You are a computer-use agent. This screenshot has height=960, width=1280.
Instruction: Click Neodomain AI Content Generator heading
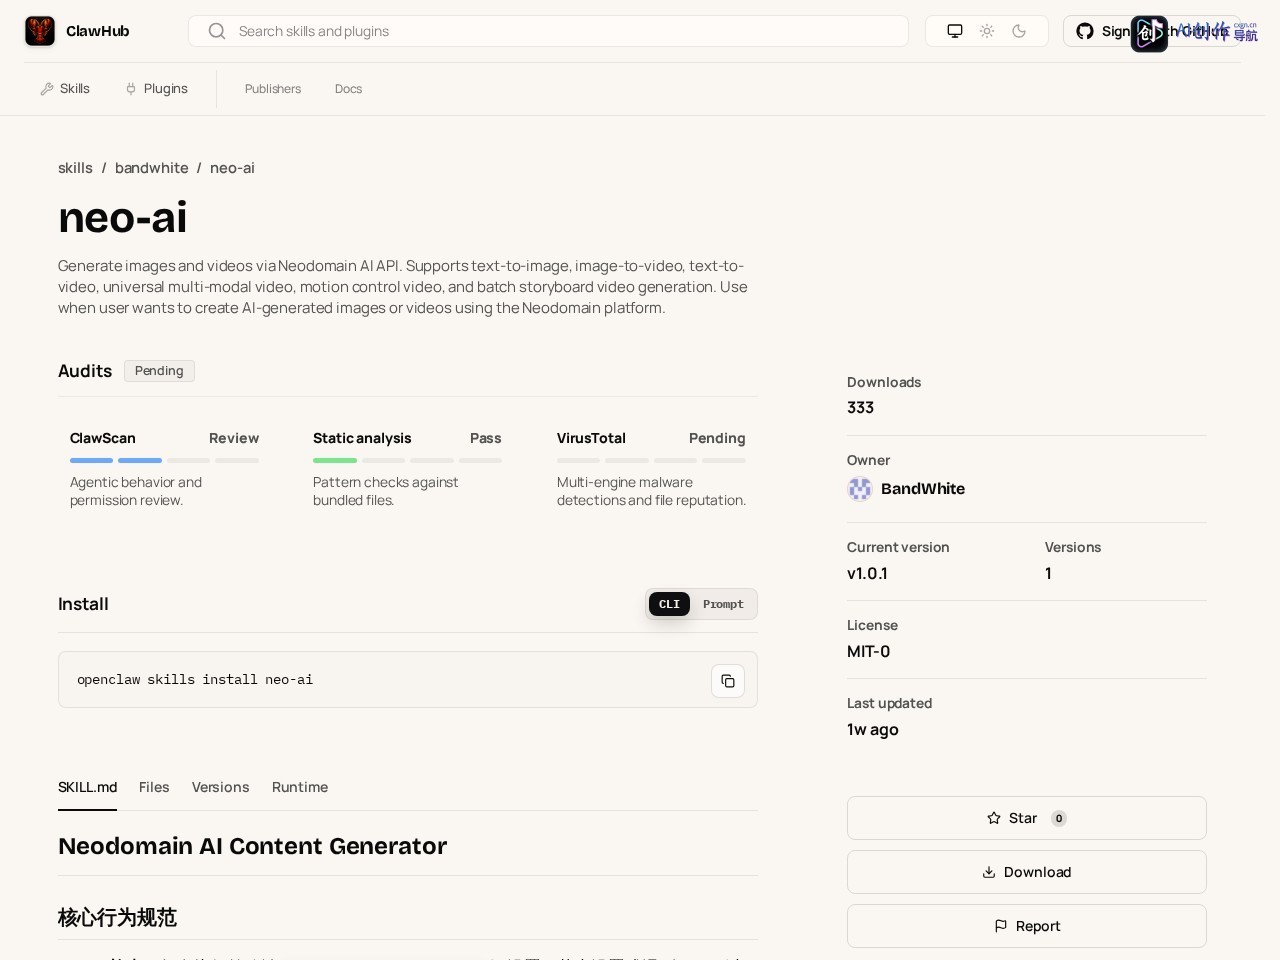click(x=252, y=846)
